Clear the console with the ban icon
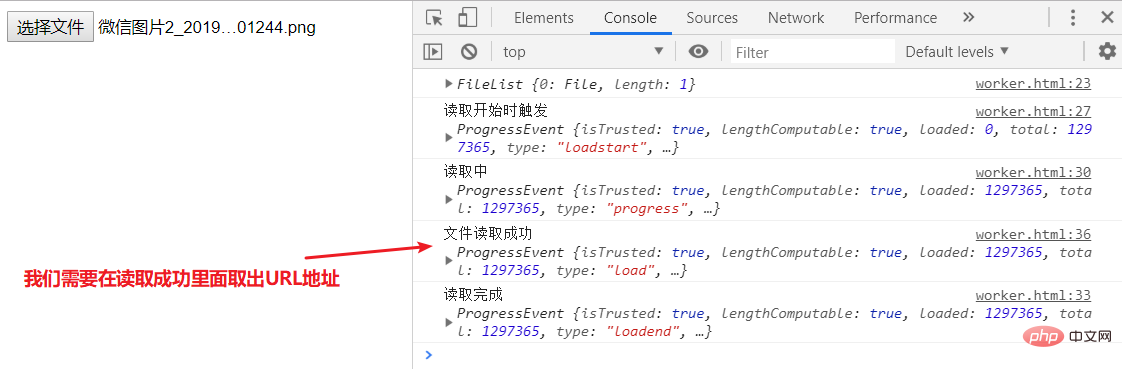Screen dimensions: 1122x369 [469, 51]
